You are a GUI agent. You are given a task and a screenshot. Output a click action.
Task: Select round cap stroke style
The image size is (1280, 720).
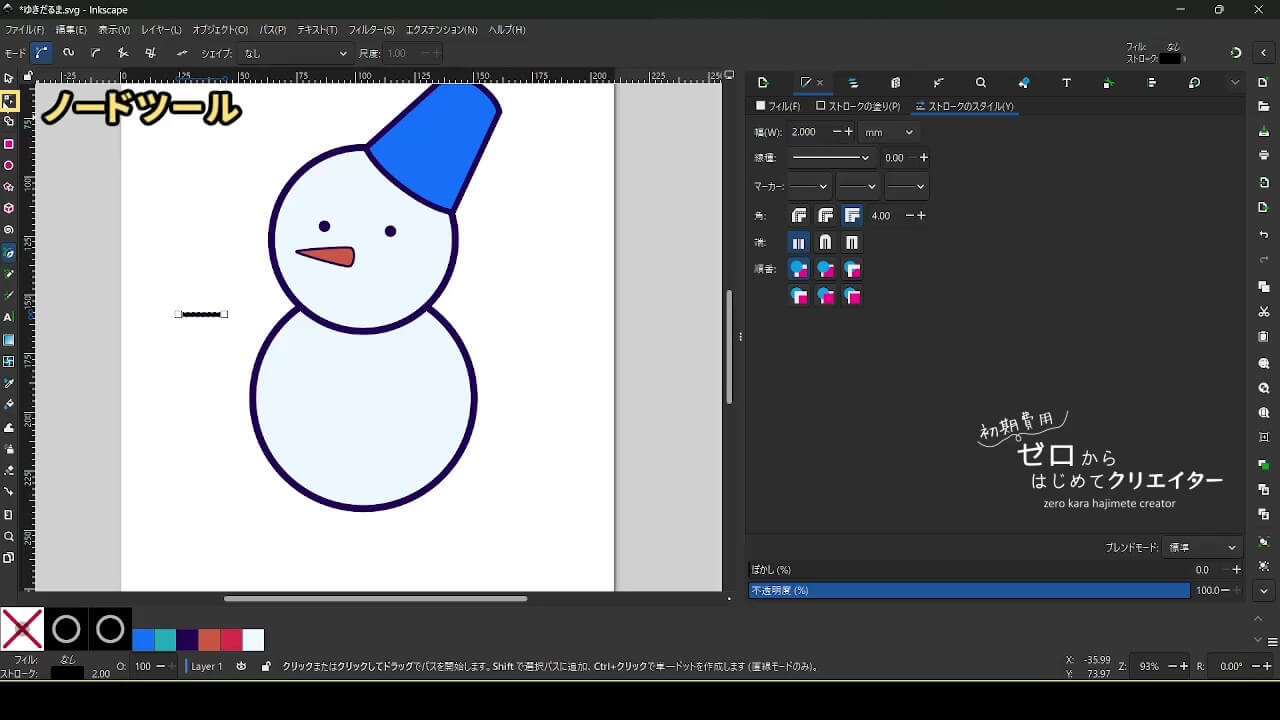tap(825, 243)
